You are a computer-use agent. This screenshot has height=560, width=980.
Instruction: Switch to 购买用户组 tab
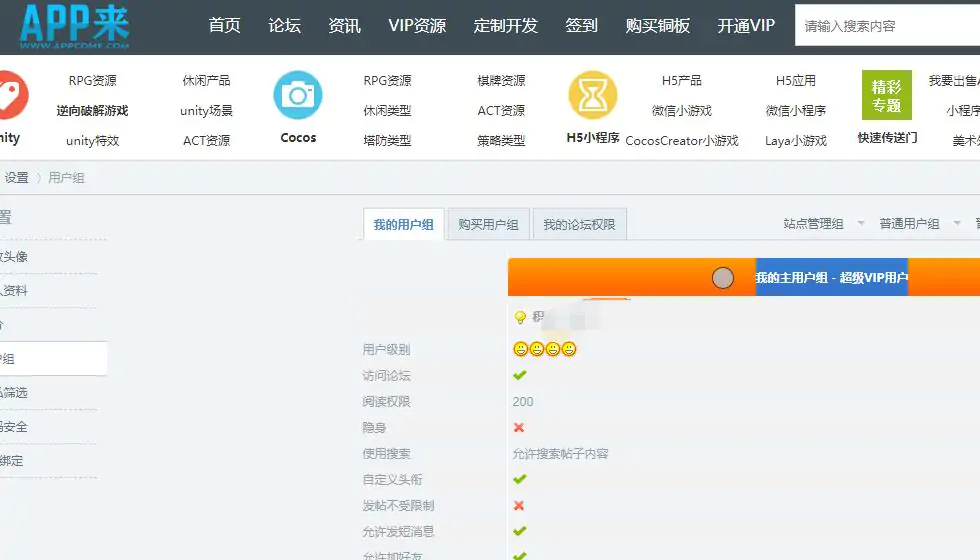[x=488, y=224]
